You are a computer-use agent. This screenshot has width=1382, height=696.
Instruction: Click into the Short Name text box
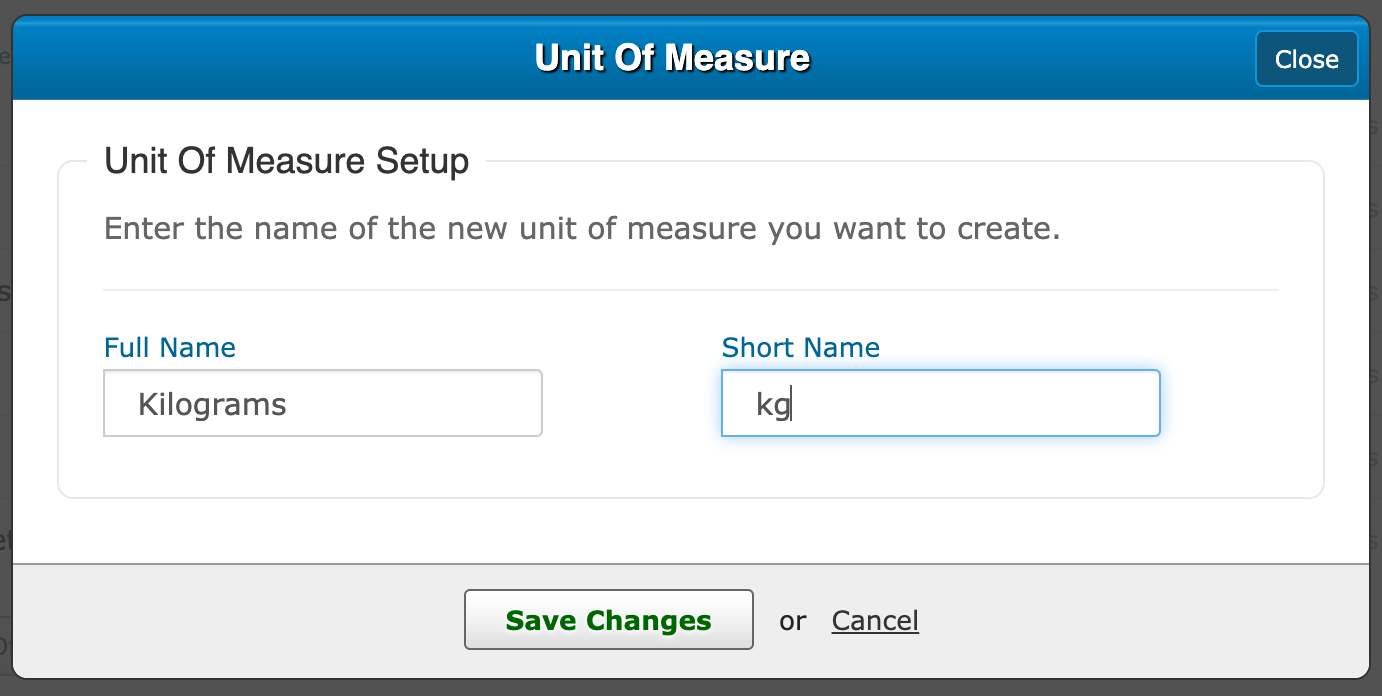click(x=940, y=404)
